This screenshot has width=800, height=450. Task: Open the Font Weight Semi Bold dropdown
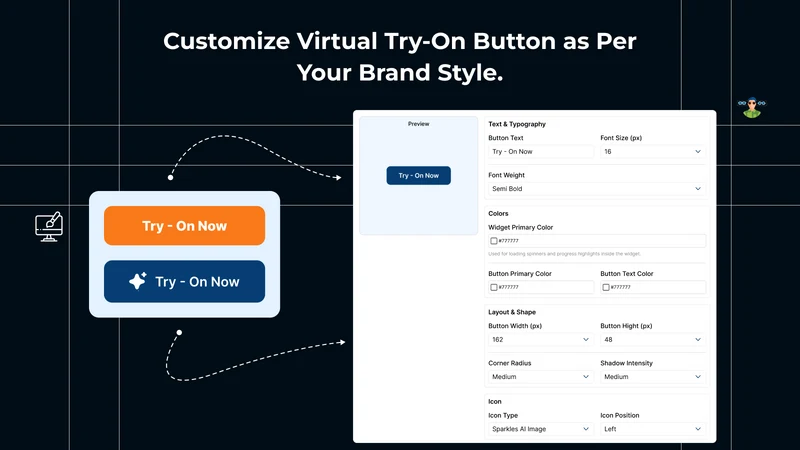tap(597, 189)
